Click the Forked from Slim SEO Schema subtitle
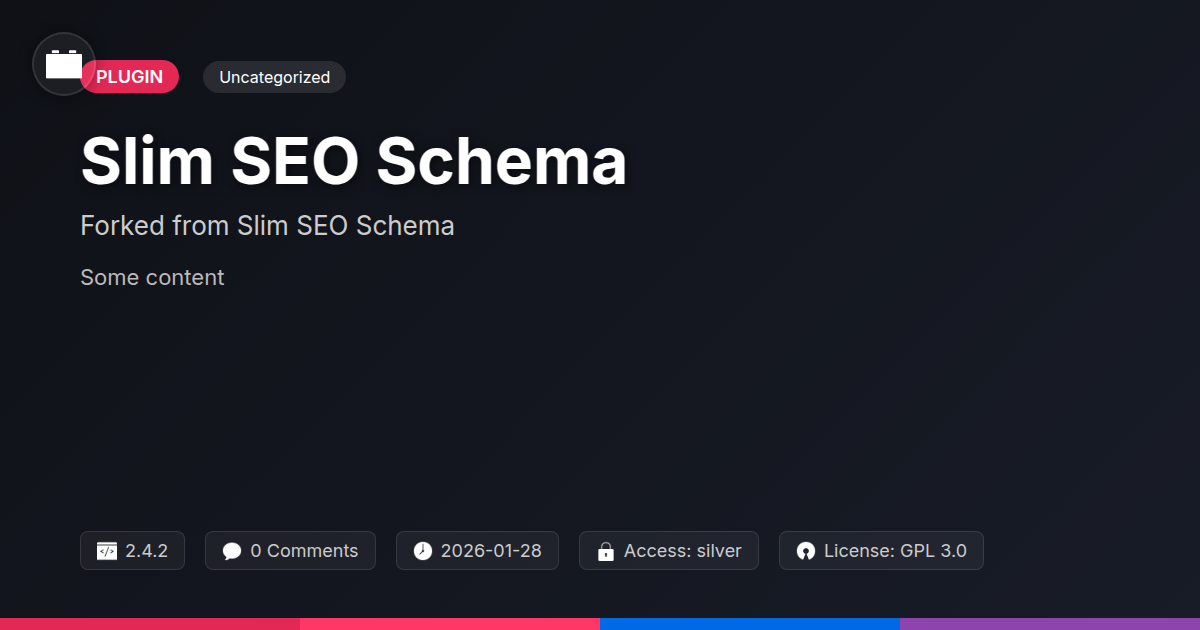 267,226
